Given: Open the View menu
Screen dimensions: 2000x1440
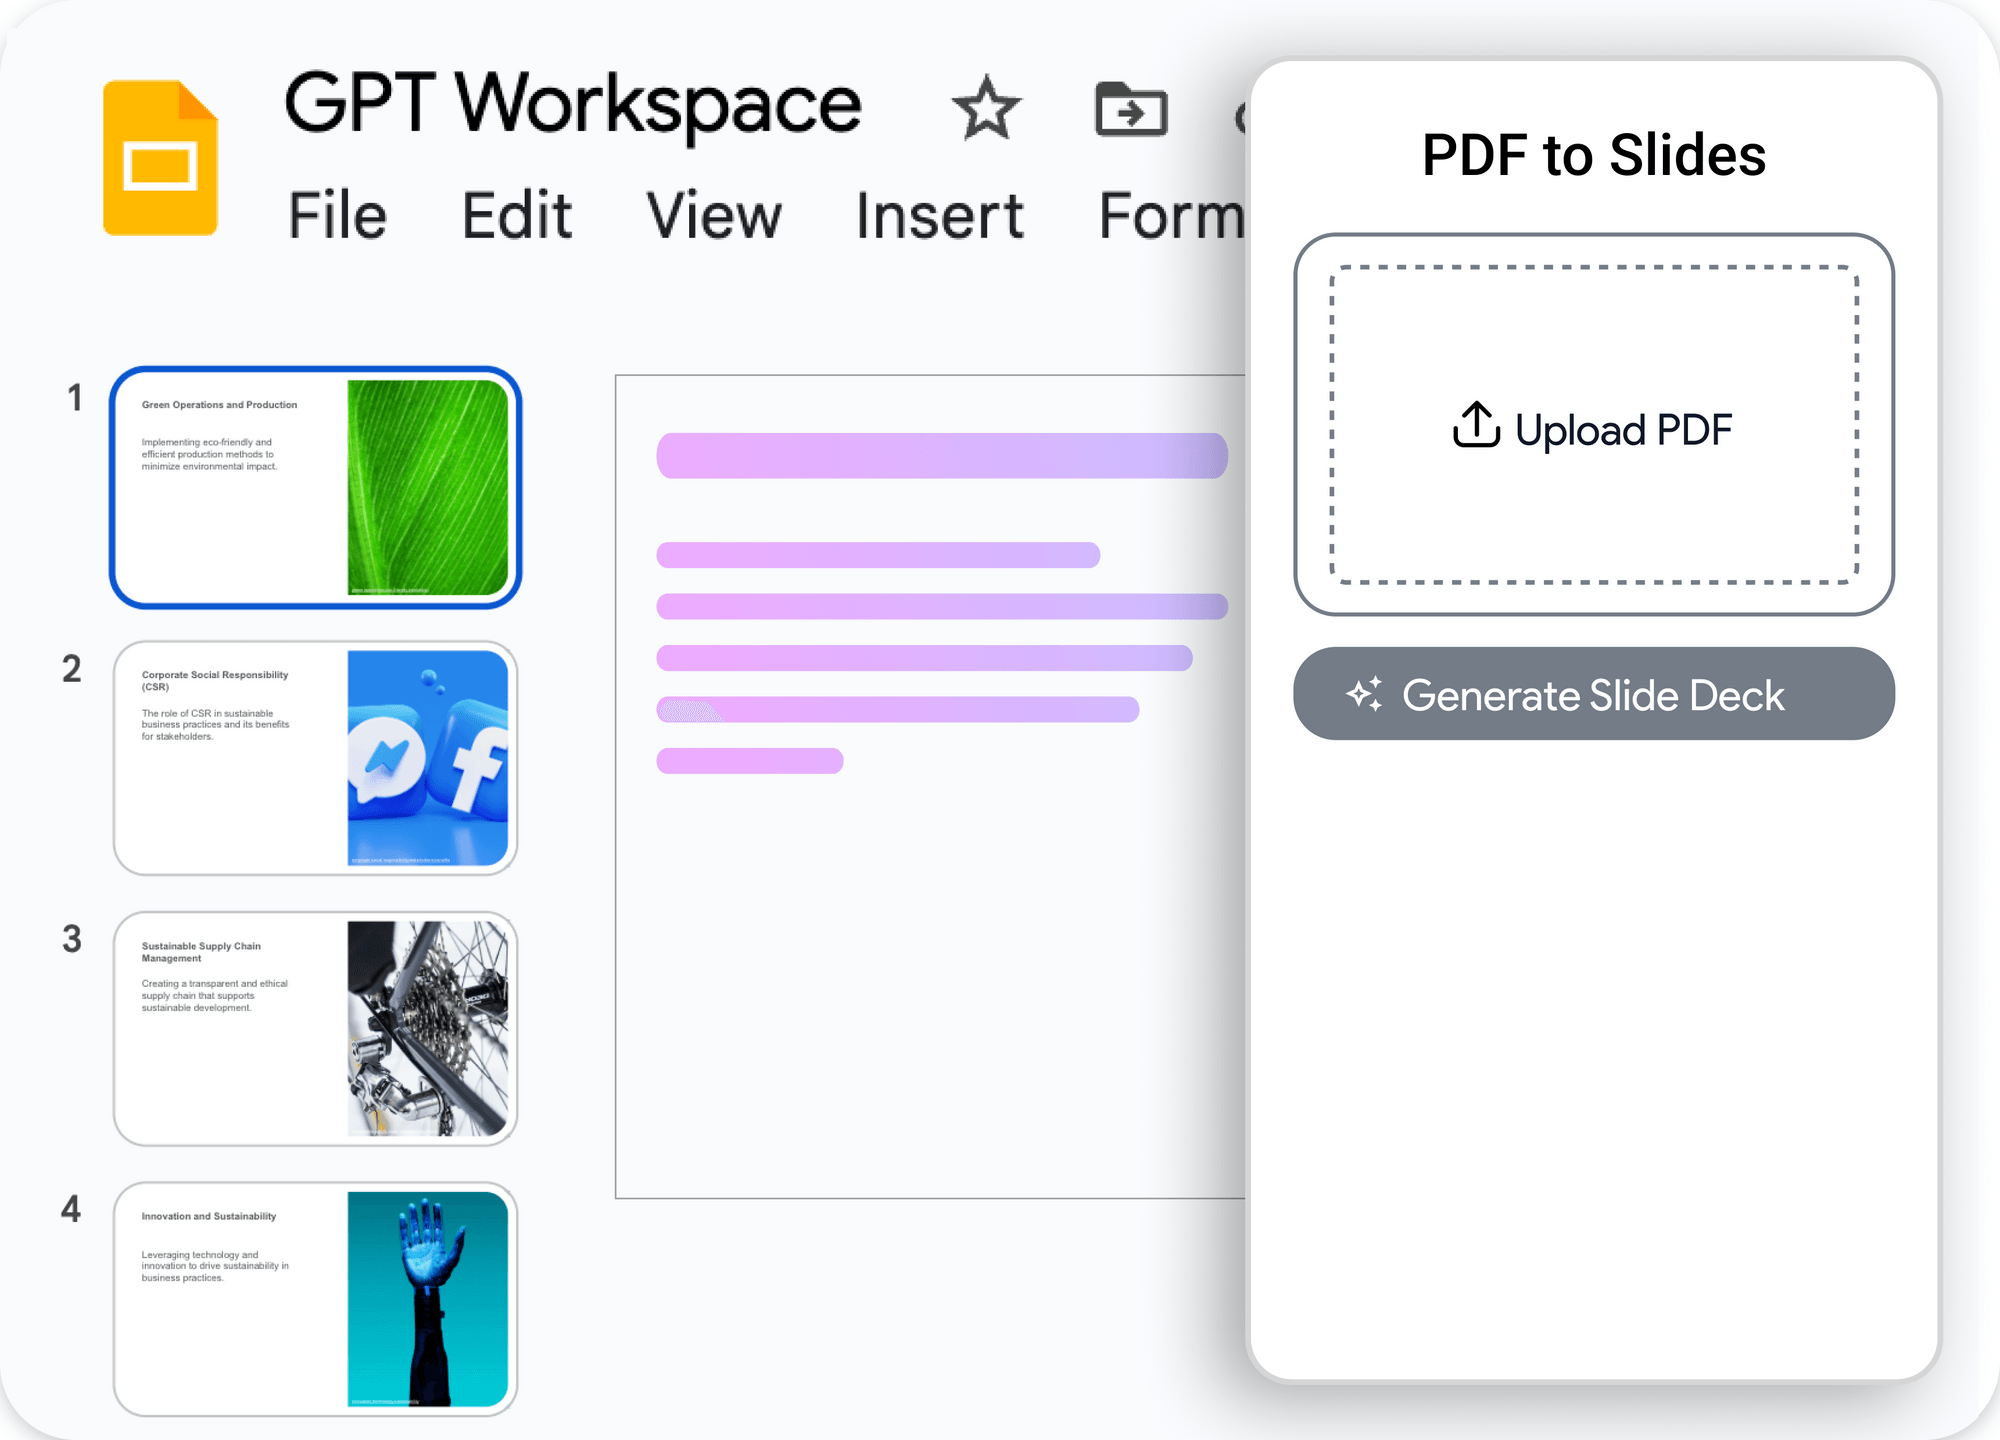Looking at the screenshot, I should (713, 215).
